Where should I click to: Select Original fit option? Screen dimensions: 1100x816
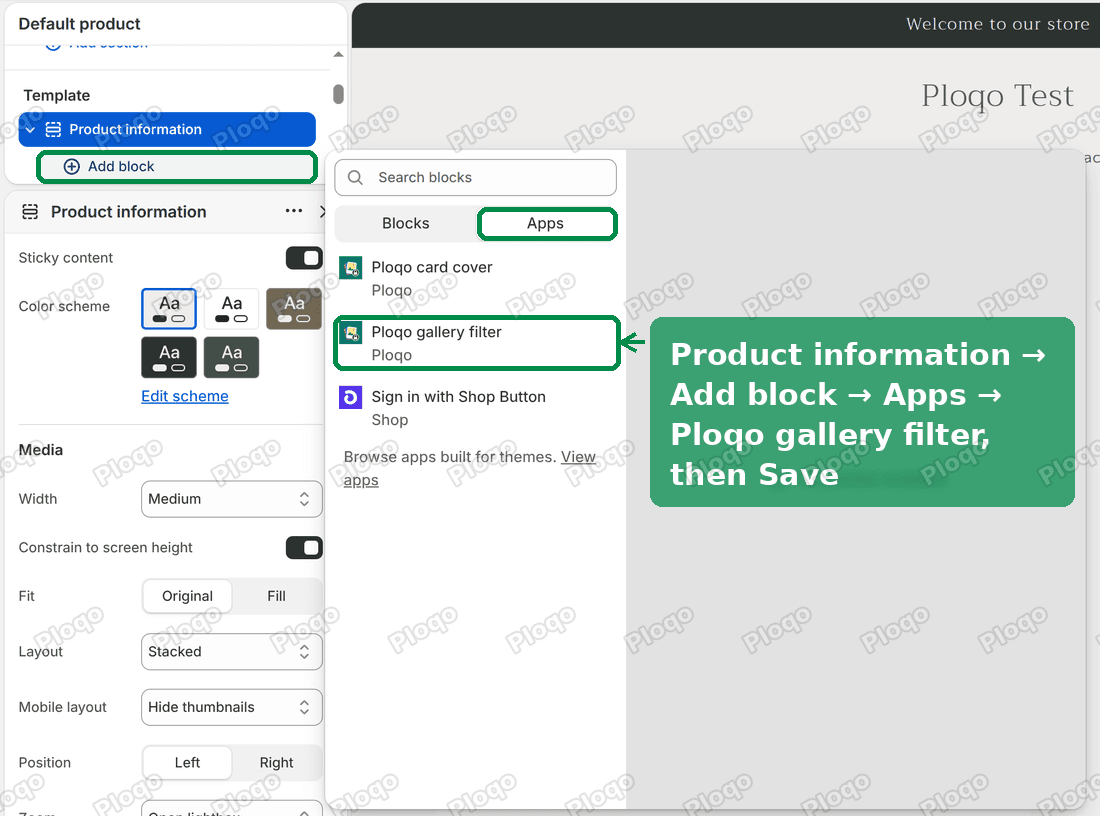[x=187, y=596]
